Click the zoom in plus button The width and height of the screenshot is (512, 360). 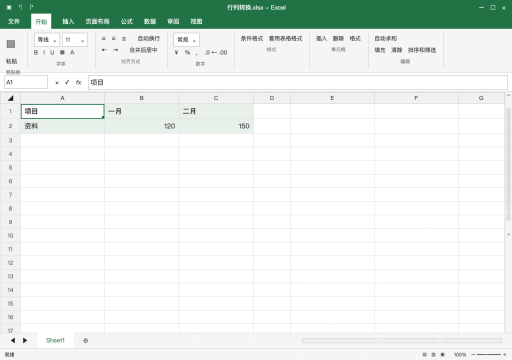(x=505, y=355)
